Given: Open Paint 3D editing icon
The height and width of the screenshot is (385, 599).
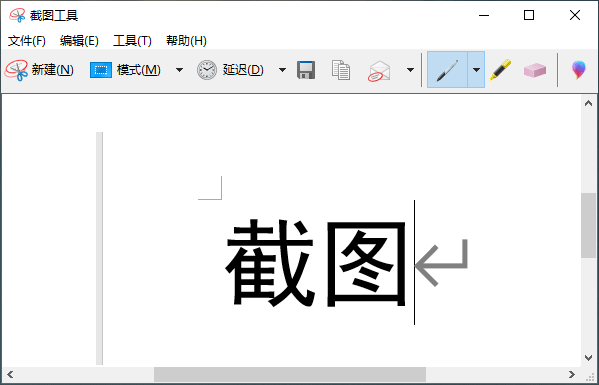Looking at the screenshot, I should pos(579,70).
